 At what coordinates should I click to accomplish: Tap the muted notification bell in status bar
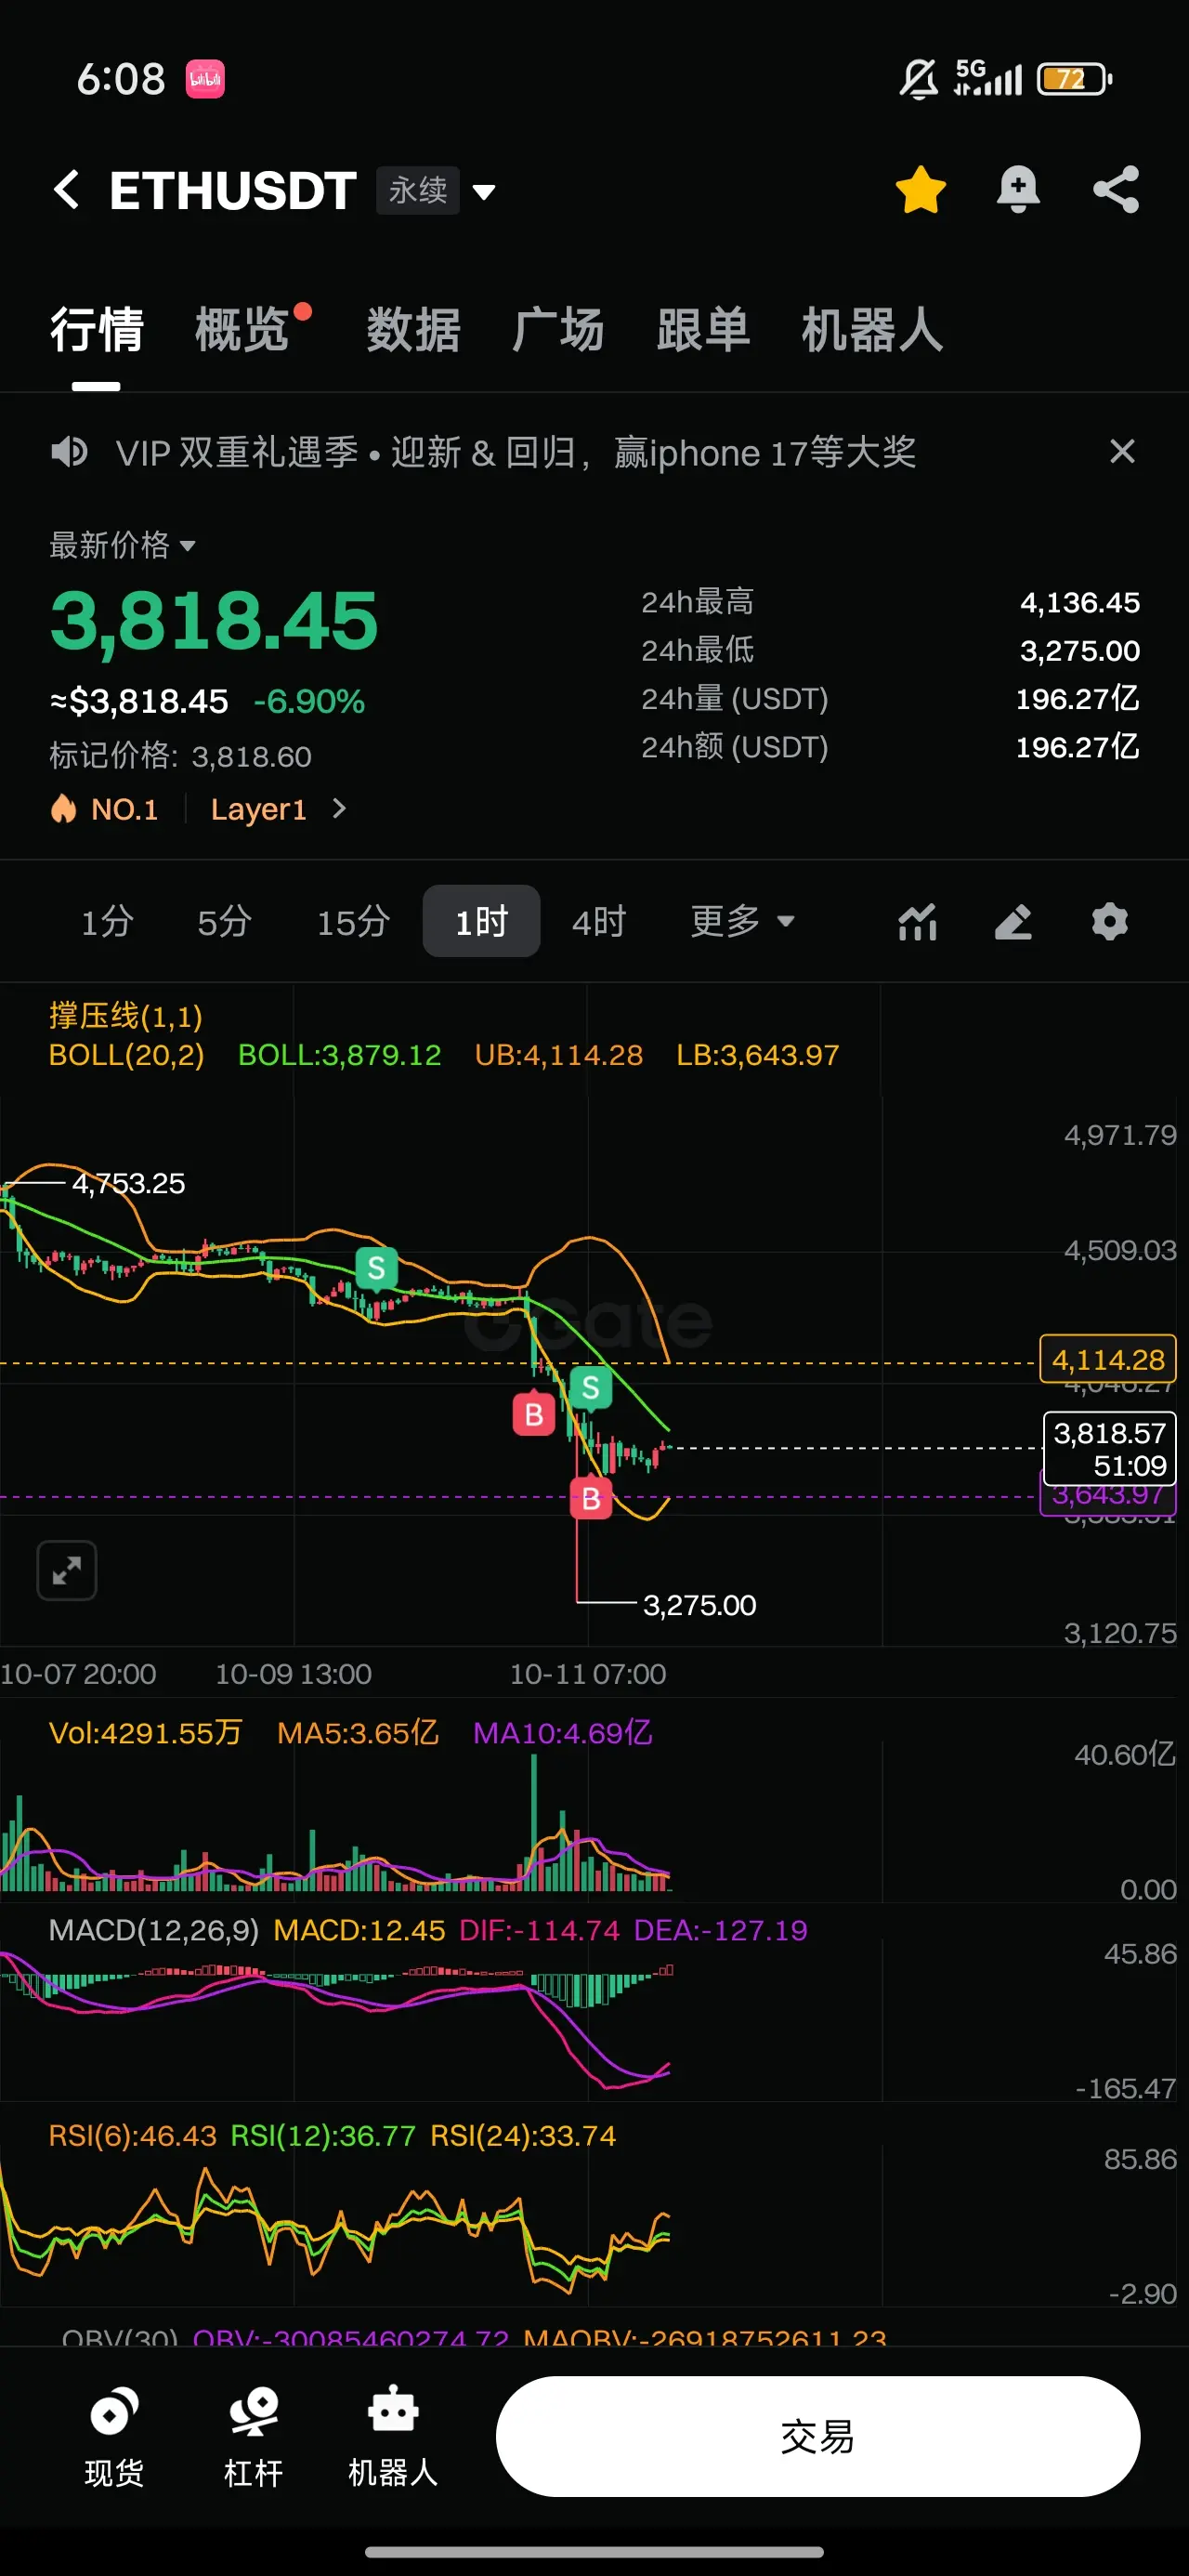click(x=918, y=79)
